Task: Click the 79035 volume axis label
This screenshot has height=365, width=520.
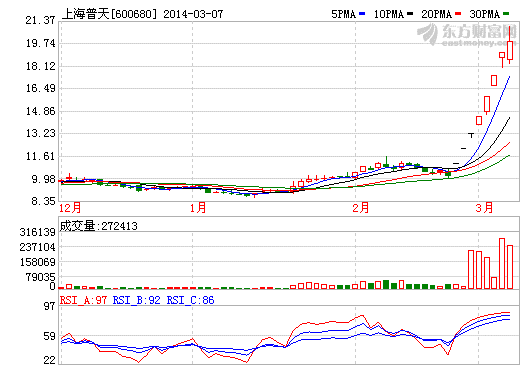Action: pos(41,277)
